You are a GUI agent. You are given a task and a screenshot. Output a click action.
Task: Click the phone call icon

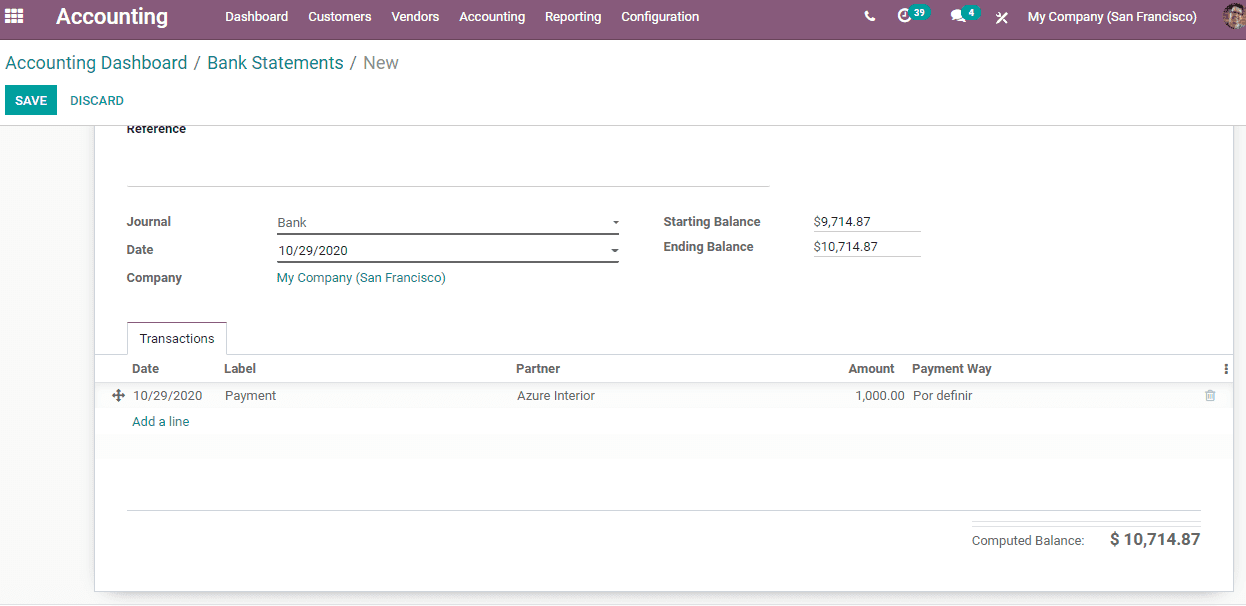870,17
